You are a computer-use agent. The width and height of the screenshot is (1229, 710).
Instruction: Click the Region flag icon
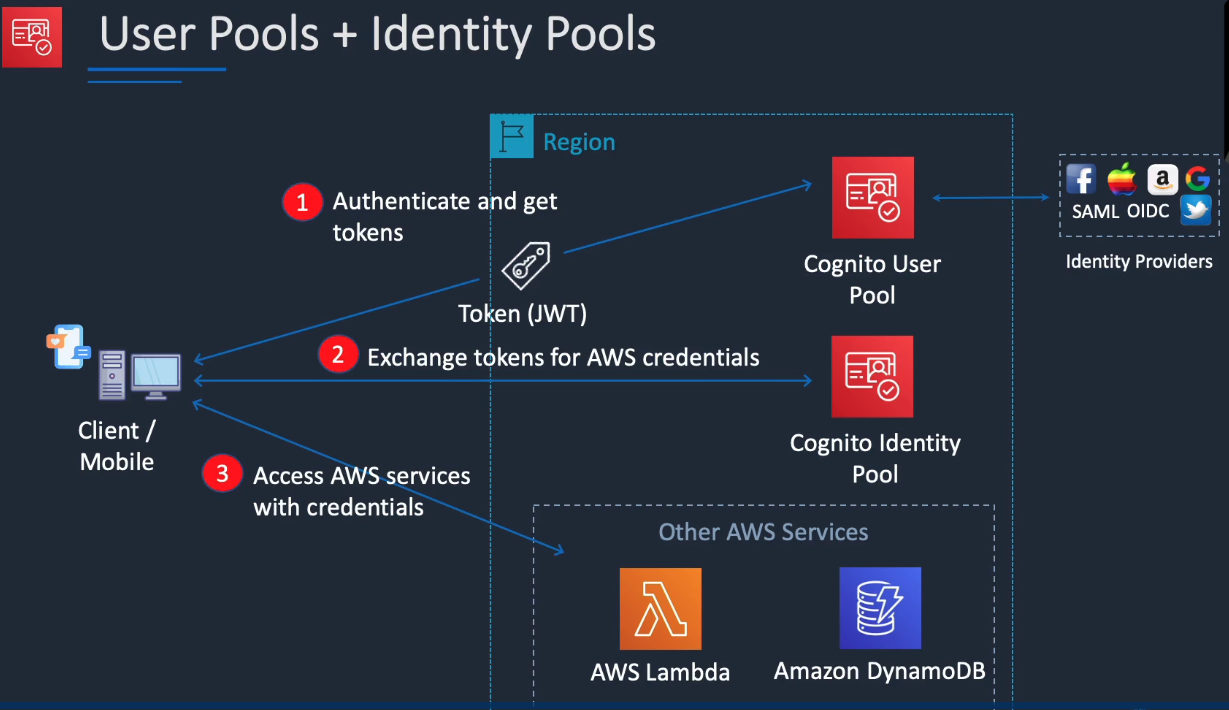coord(512,137)
